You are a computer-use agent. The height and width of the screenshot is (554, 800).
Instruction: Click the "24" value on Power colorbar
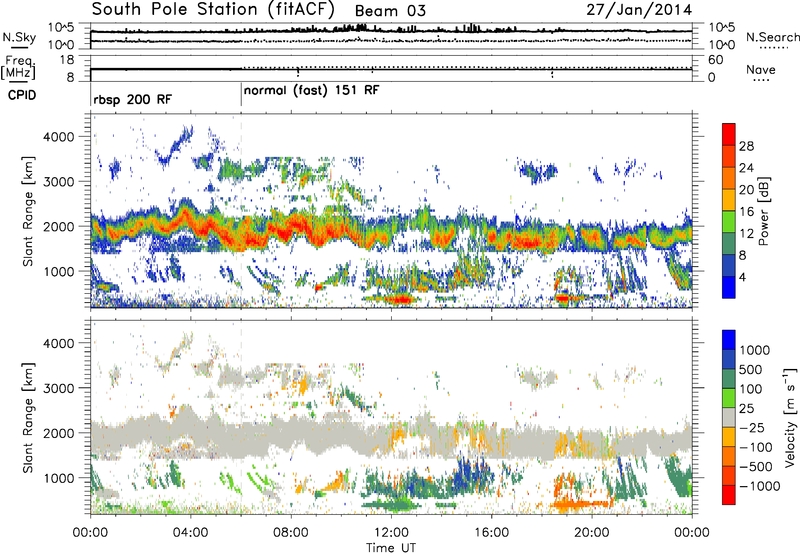(x=746, y=168)
